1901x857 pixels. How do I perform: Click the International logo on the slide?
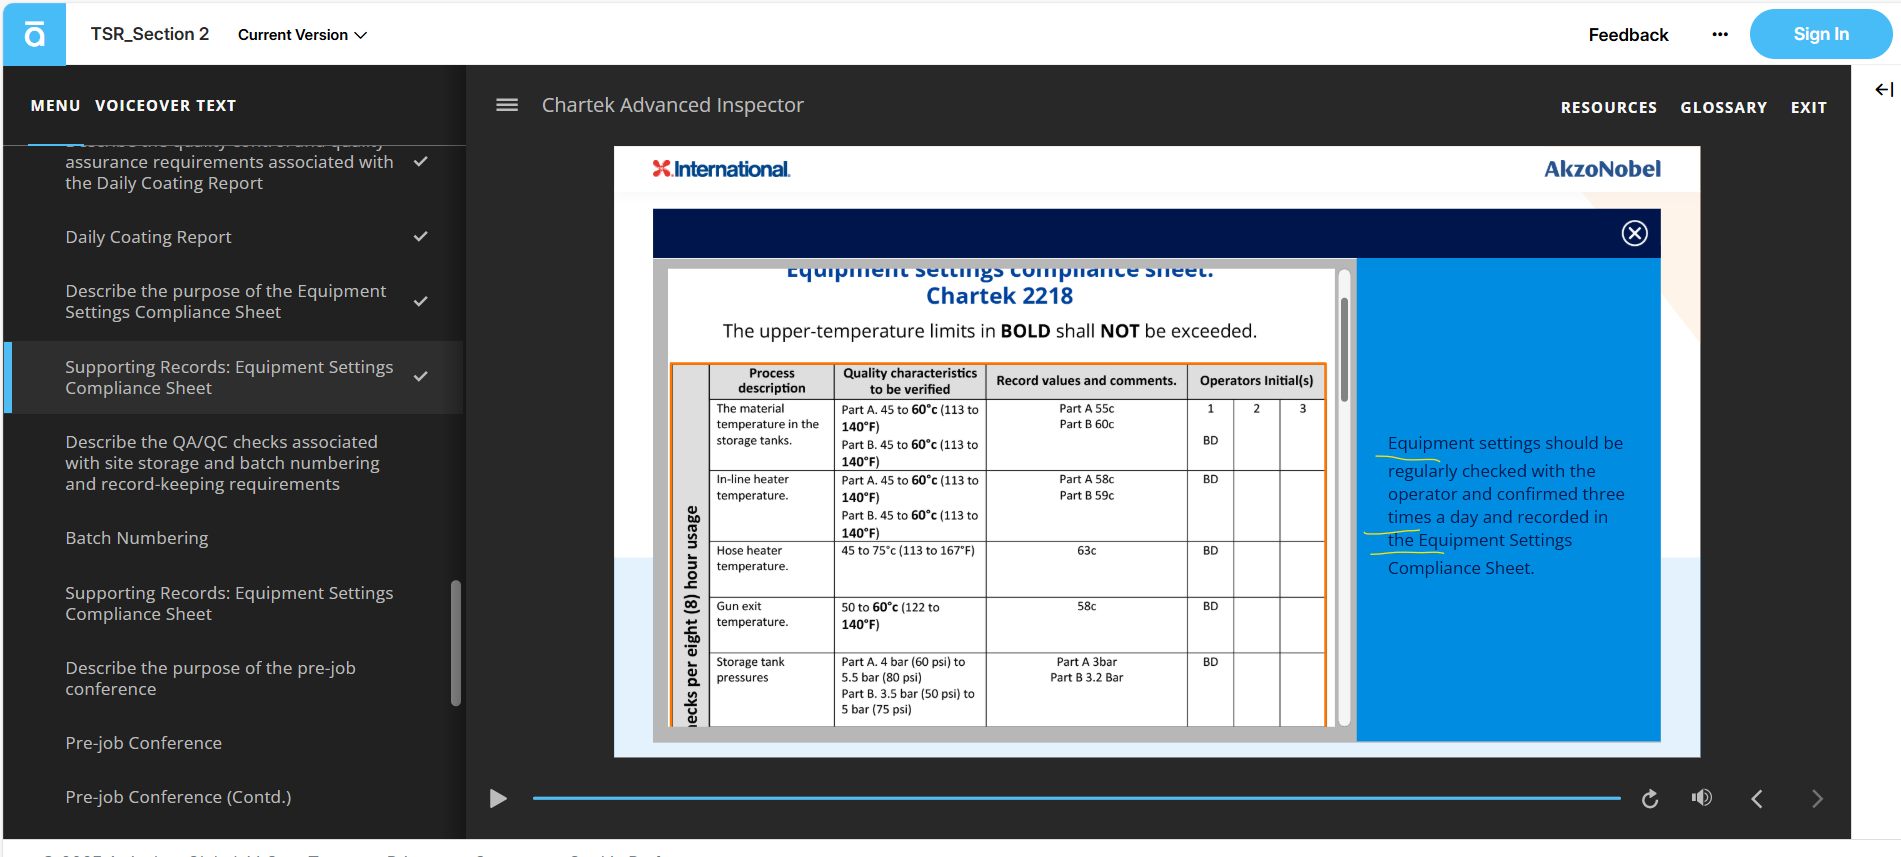pos(721,169)
